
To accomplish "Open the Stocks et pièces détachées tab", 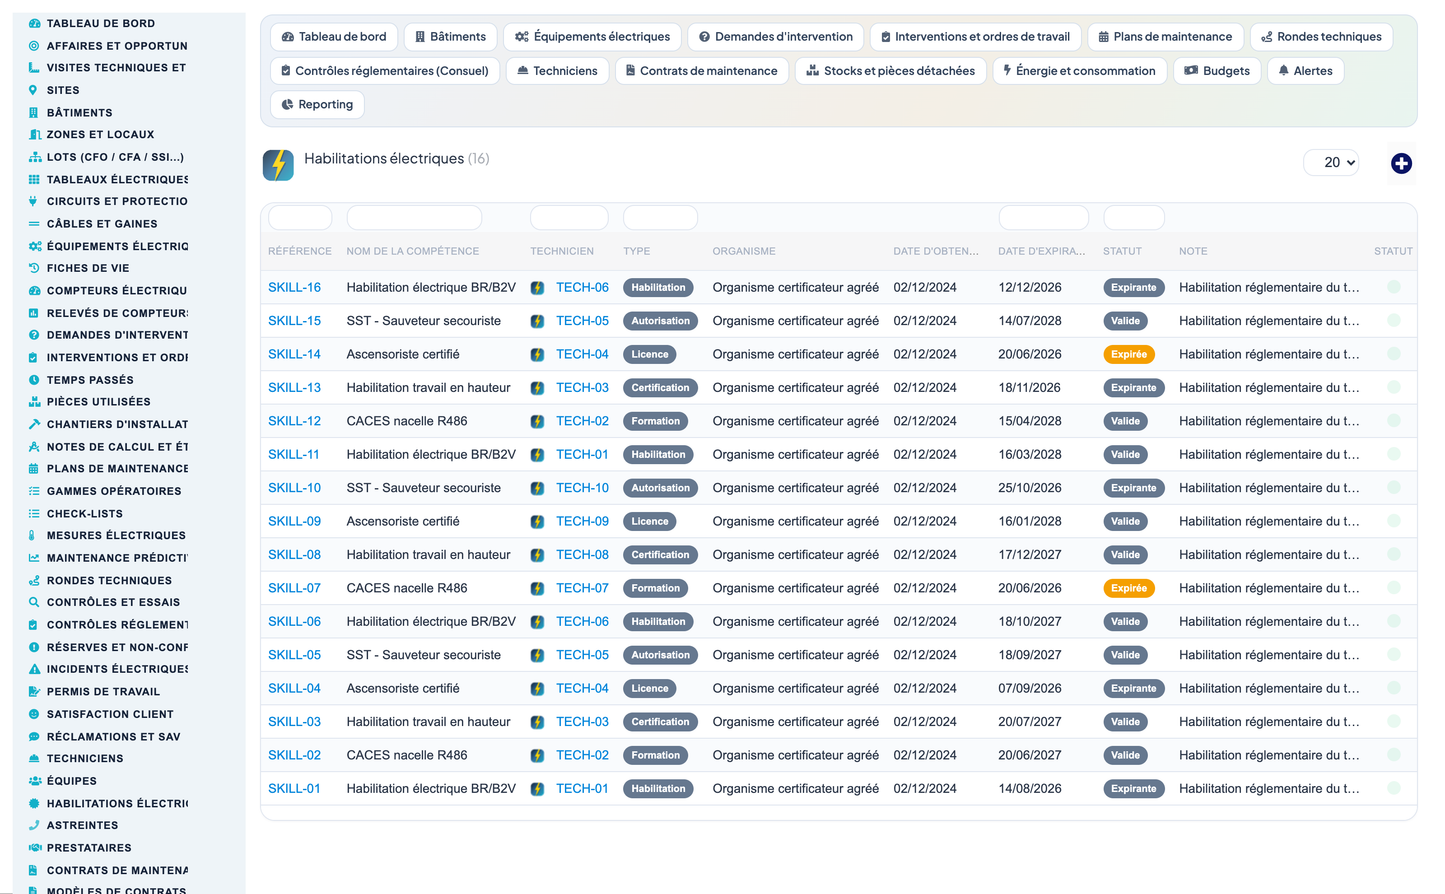I will pos(891,71).
